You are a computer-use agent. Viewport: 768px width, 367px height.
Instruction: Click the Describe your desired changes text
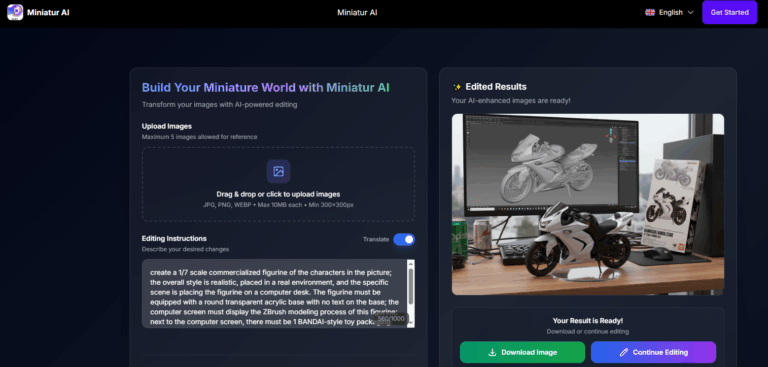coord(185,249)
